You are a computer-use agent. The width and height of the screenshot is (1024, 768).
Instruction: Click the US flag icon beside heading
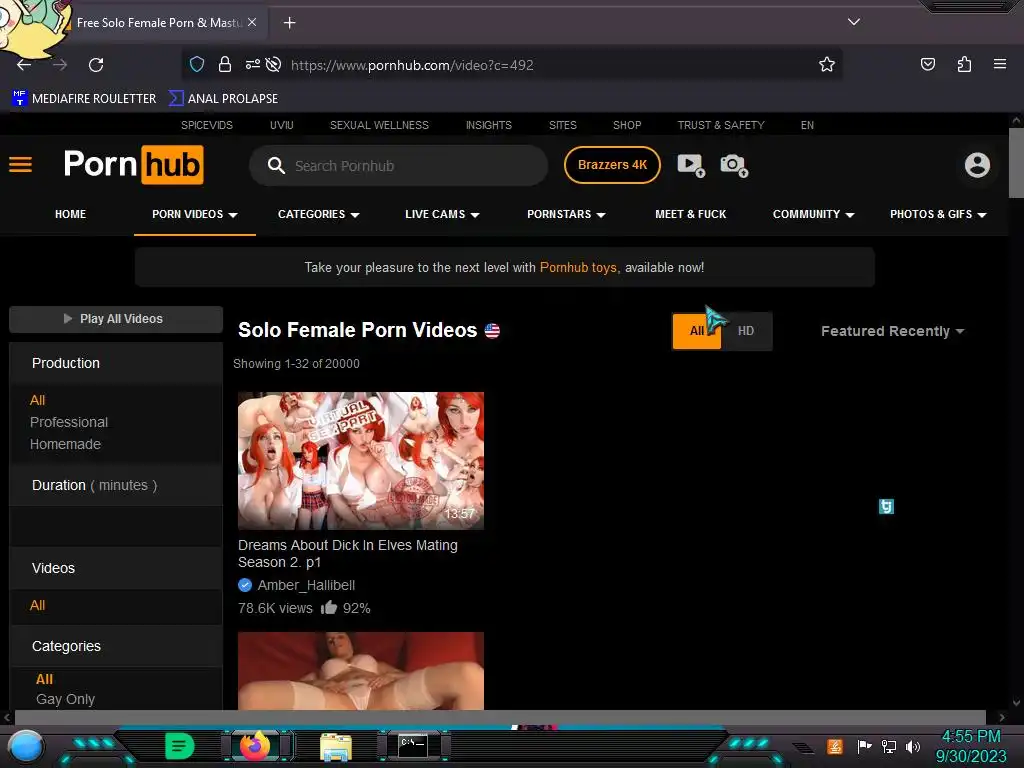click(x=492, y=331)
